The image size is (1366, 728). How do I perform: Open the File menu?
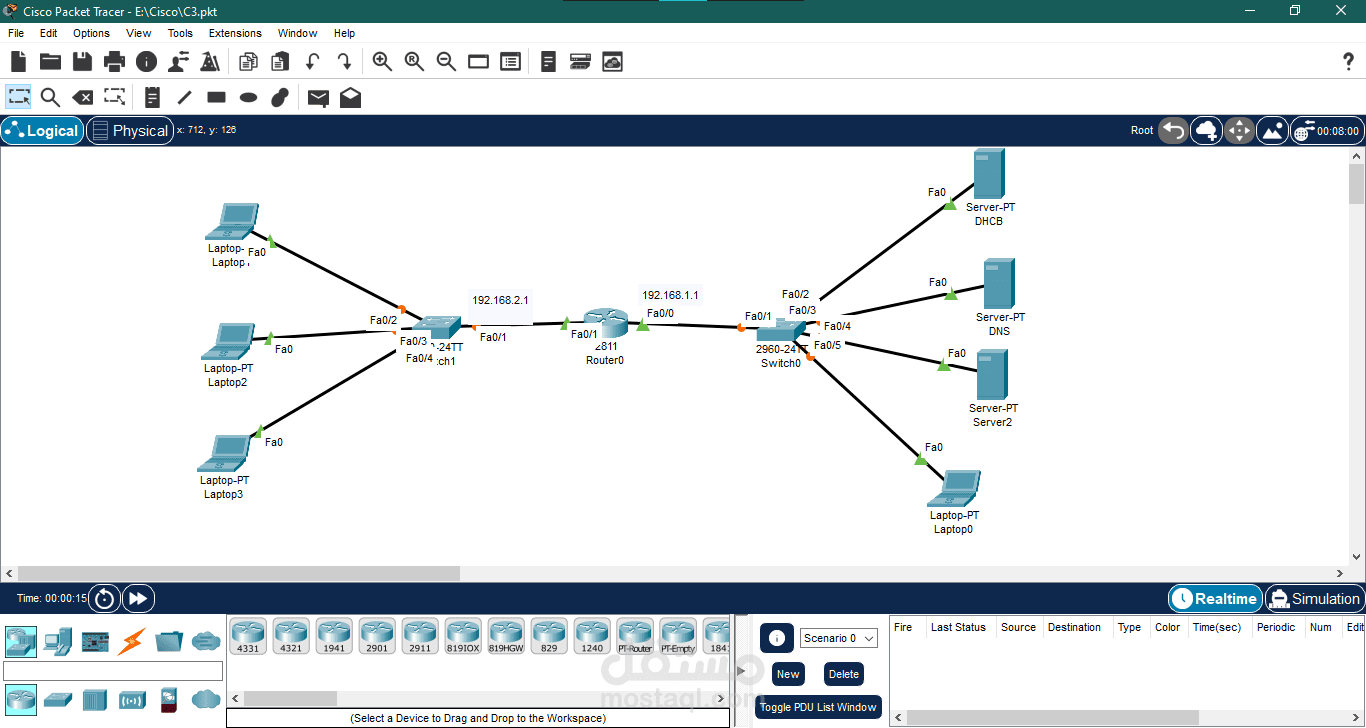[x=16, y=33]
